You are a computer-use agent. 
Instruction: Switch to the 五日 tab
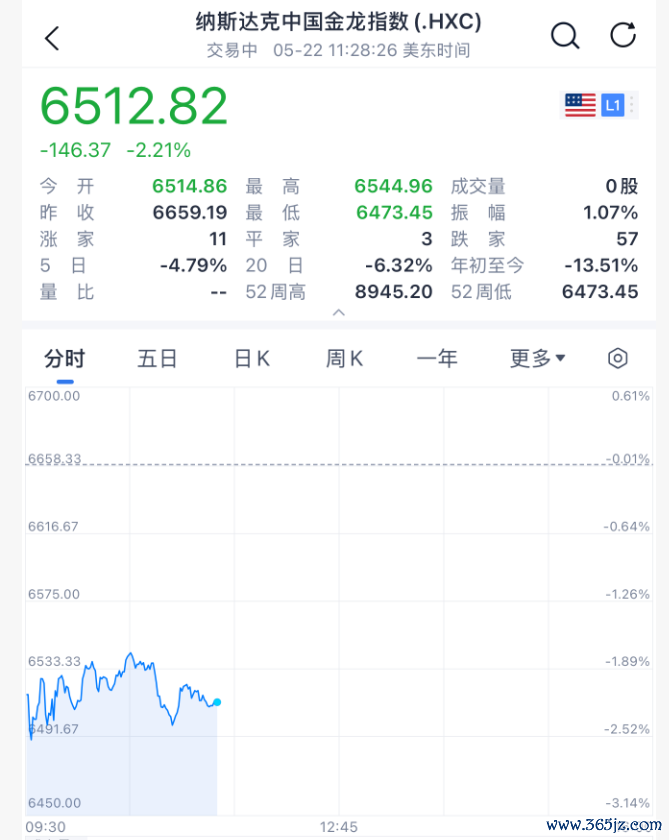(157, 358)
